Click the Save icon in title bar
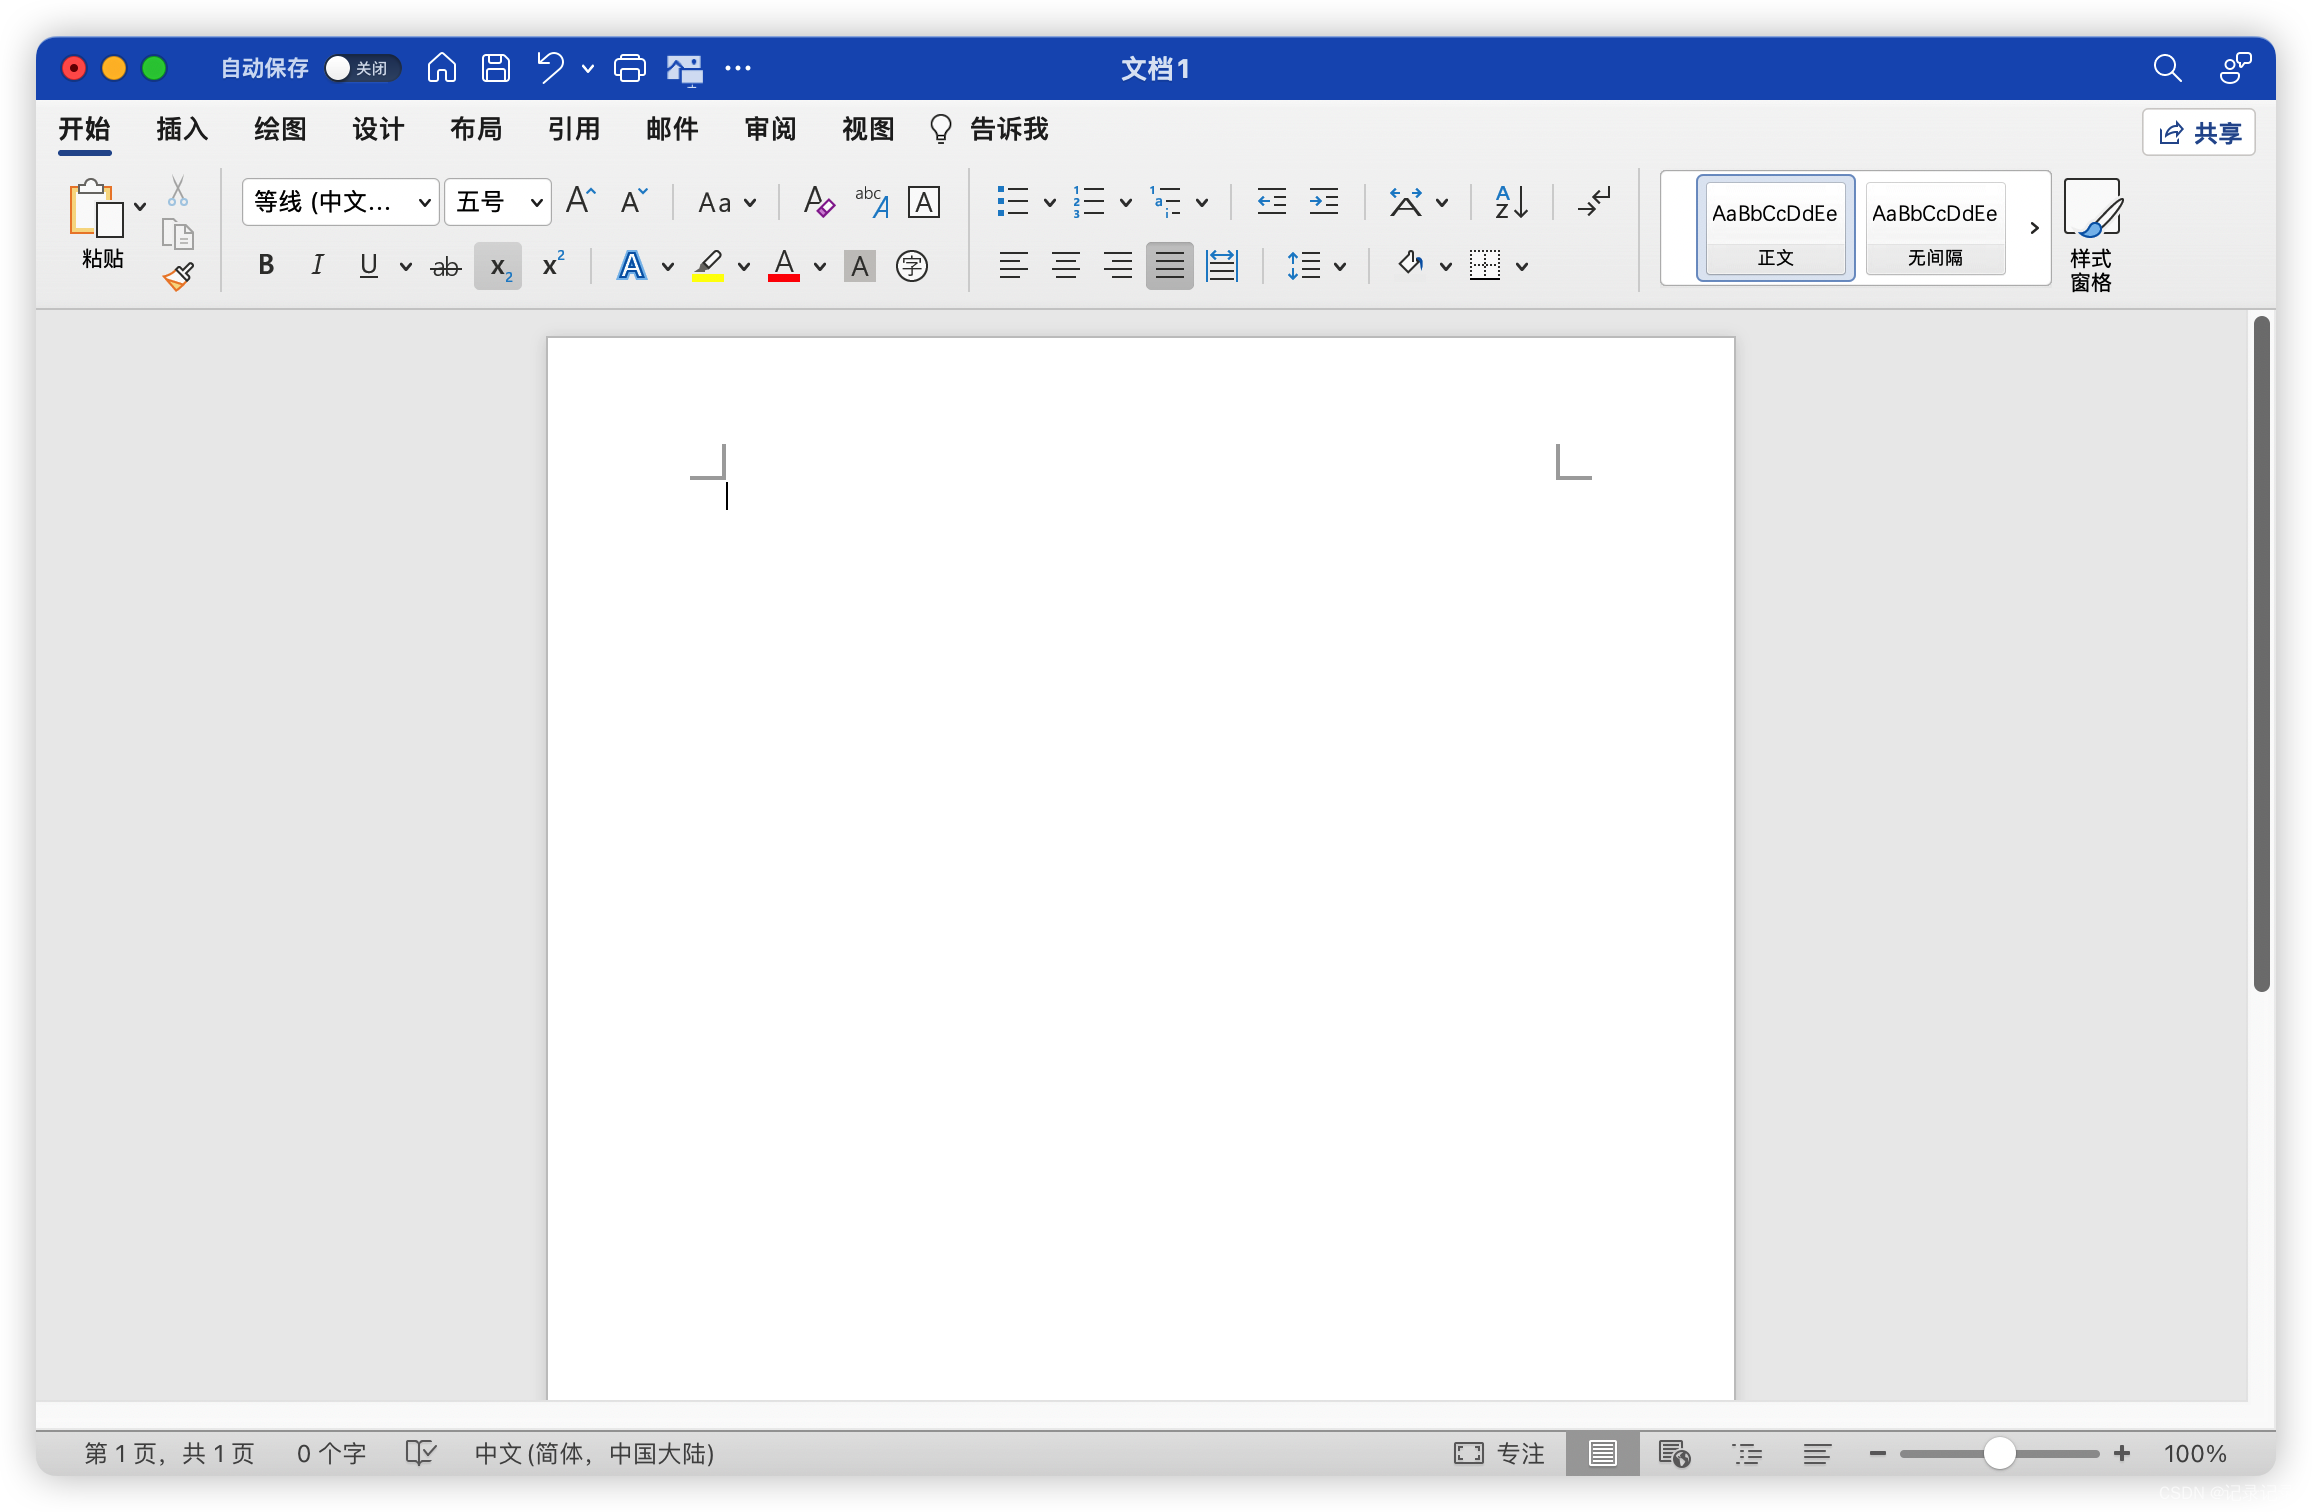The height and width of the screenshot is (1512, 2312). pos(496,68)
